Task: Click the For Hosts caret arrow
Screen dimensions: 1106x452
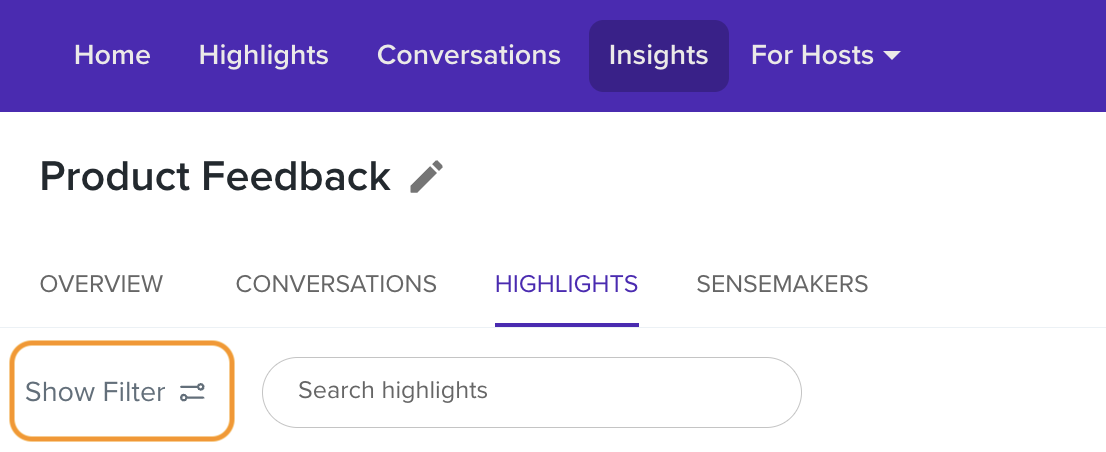Action: [x=892, y=56]
